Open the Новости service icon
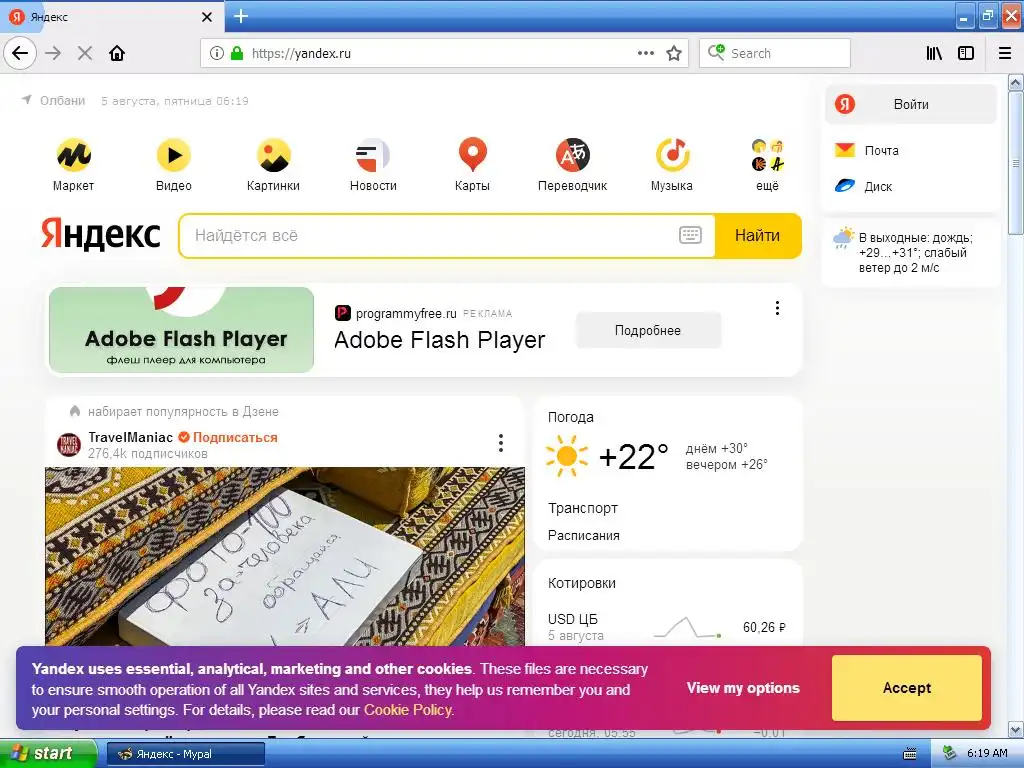The image size is (1024, 768). click(x=373, y=165)
